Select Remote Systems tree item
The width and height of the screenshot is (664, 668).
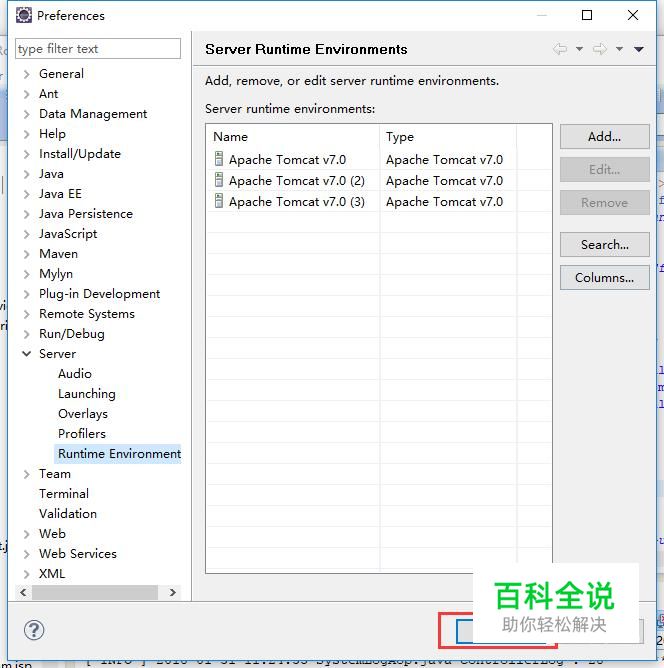click(87, 314)
